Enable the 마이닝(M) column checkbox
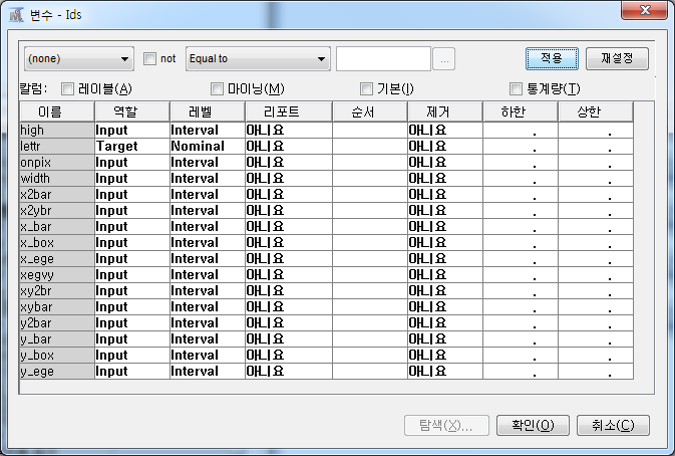 coord(217,89)
